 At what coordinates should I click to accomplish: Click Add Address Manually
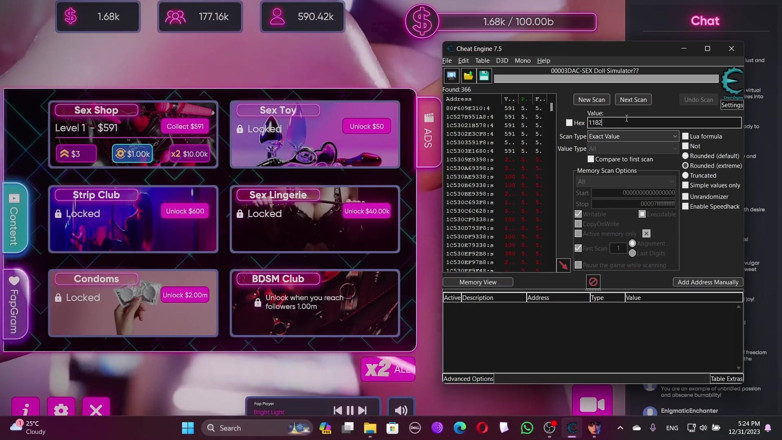(x=708, y=282)
